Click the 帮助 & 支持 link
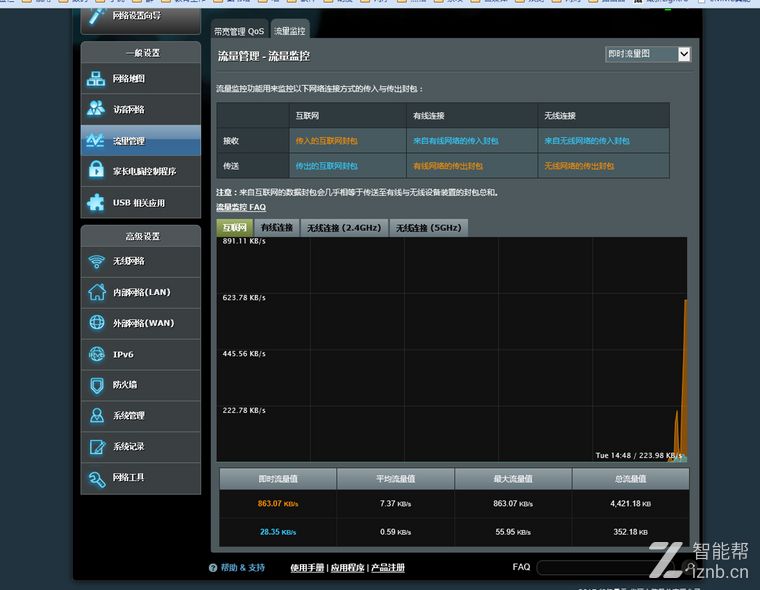This screenshot has width=760, height=590. tap(243, 568)
